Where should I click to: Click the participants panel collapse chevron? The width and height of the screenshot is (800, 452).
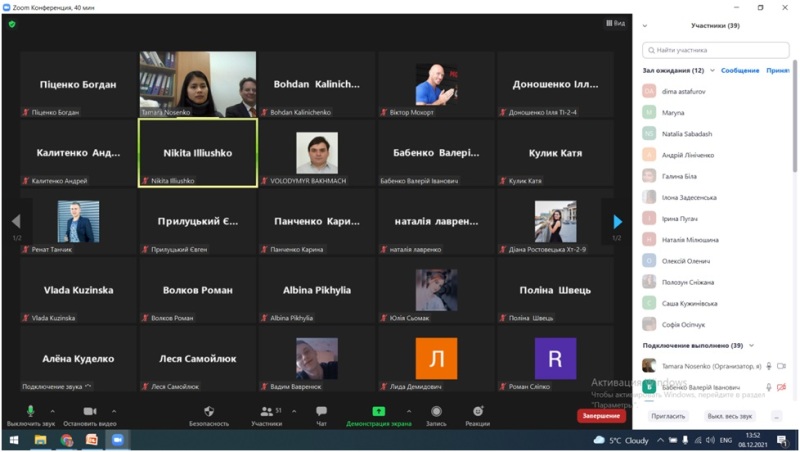[x=645, y=26]
